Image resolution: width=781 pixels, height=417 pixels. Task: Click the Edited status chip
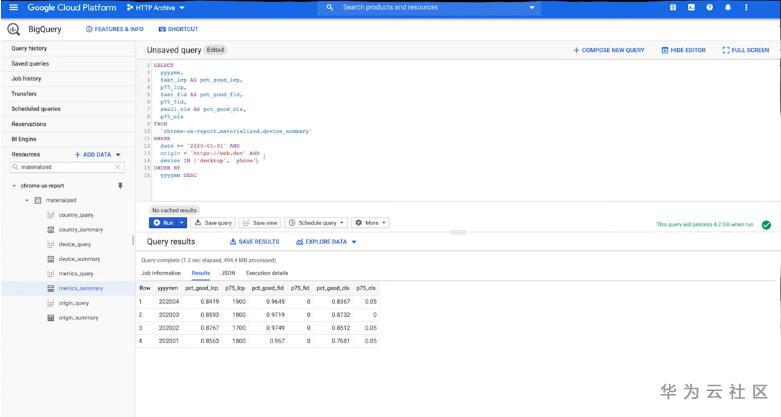point(216,50)
